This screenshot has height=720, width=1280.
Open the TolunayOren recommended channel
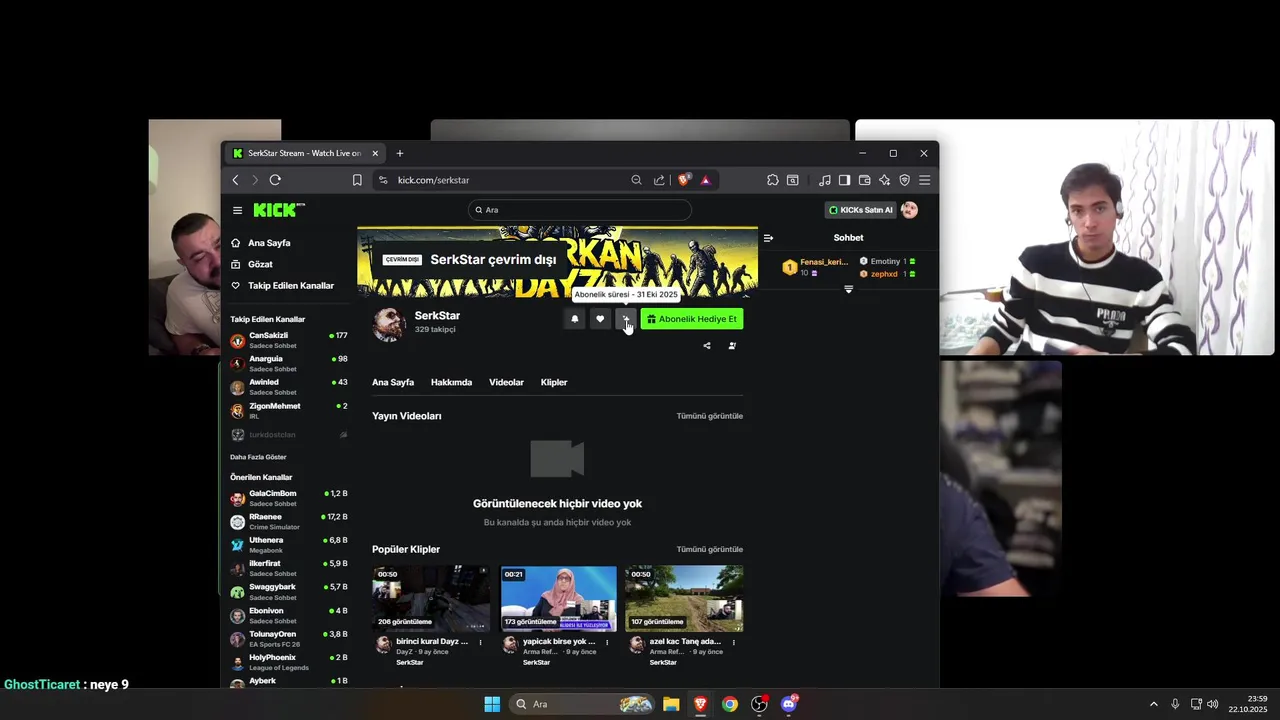289,638
